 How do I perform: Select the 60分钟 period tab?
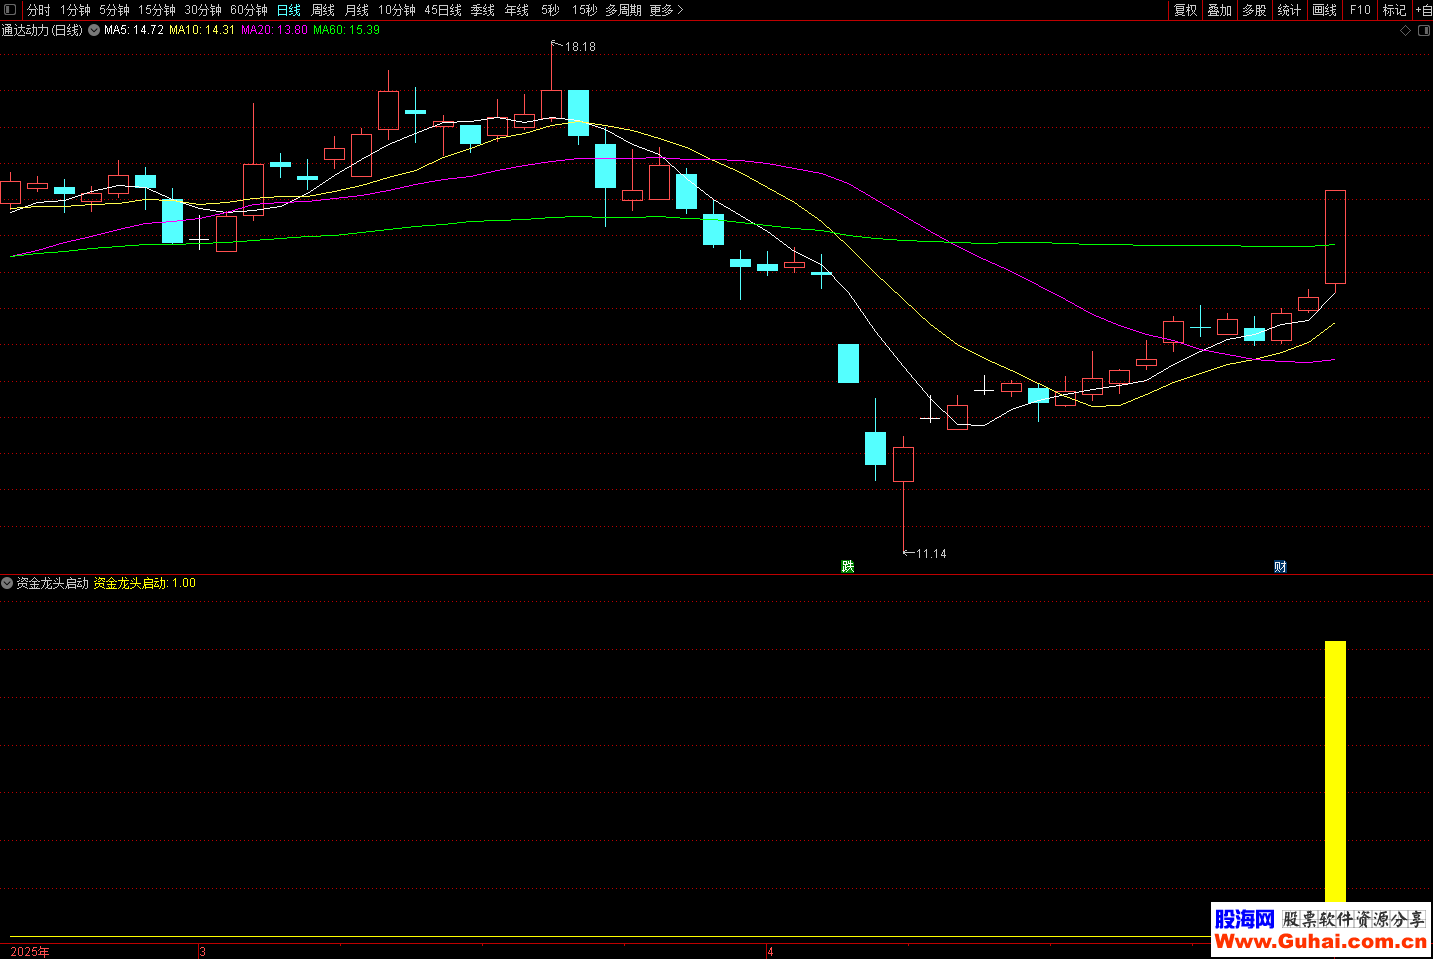[249, 10]
